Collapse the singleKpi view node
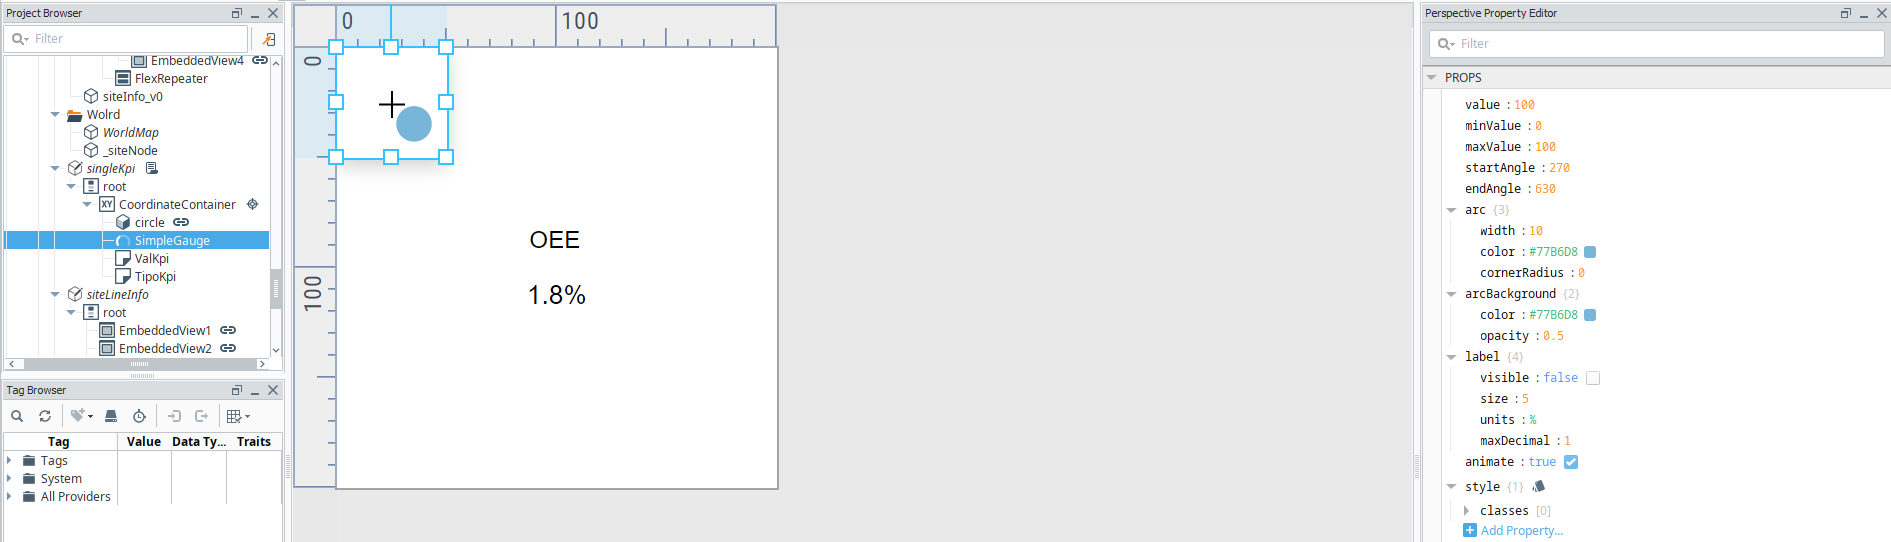 coord(55,169)
